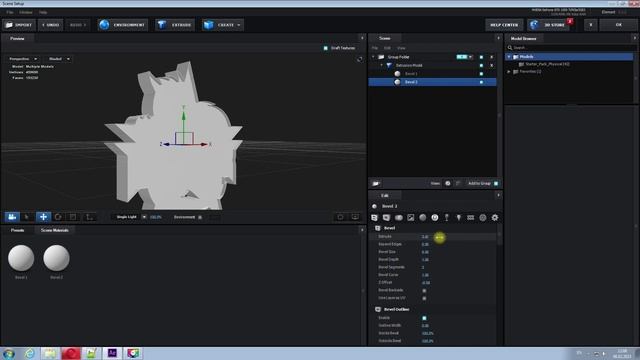This screenshot has height=360, width=640.
Task: Open the gear advanced settings icon in Edit
Action: (x=495, y=218)
